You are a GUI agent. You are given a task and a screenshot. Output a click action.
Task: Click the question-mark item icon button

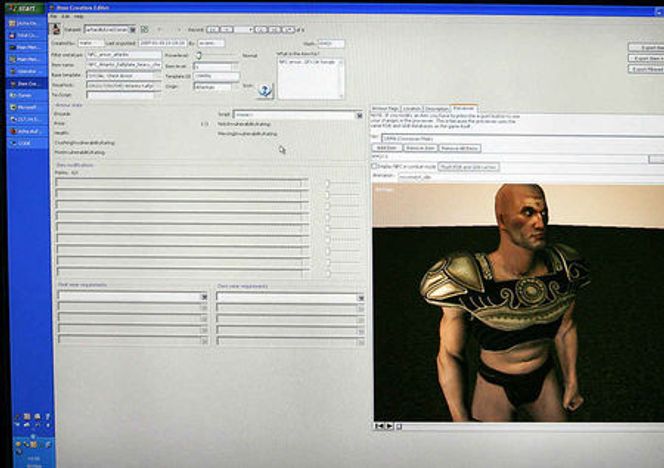pos(265,90)
